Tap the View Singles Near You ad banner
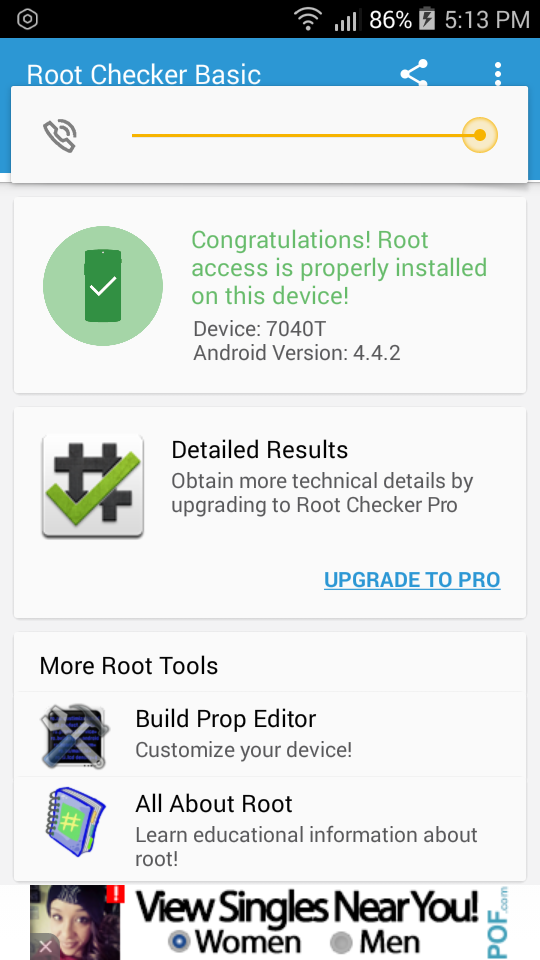This screenshot has height=960, width=540. coord(270,922)
